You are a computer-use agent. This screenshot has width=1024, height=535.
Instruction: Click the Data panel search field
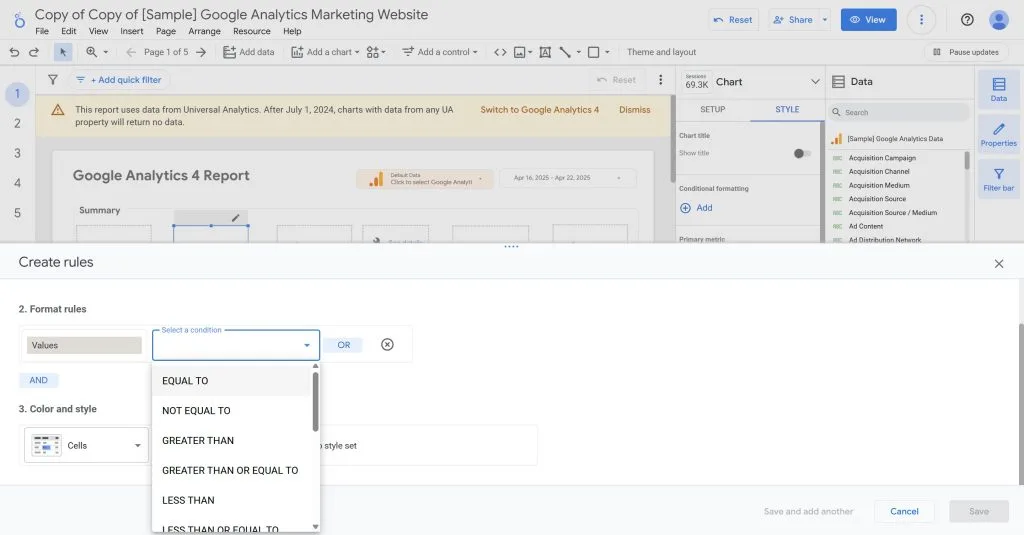point(899,112)
